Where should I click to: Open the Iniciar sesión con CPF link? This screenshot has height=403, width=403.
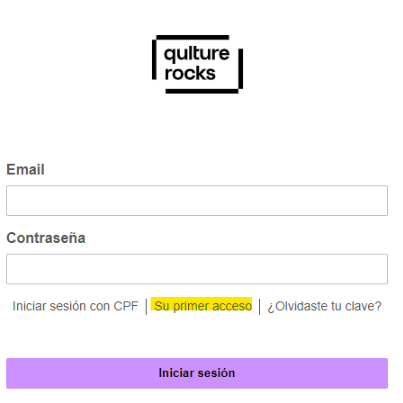coord(75,306)
